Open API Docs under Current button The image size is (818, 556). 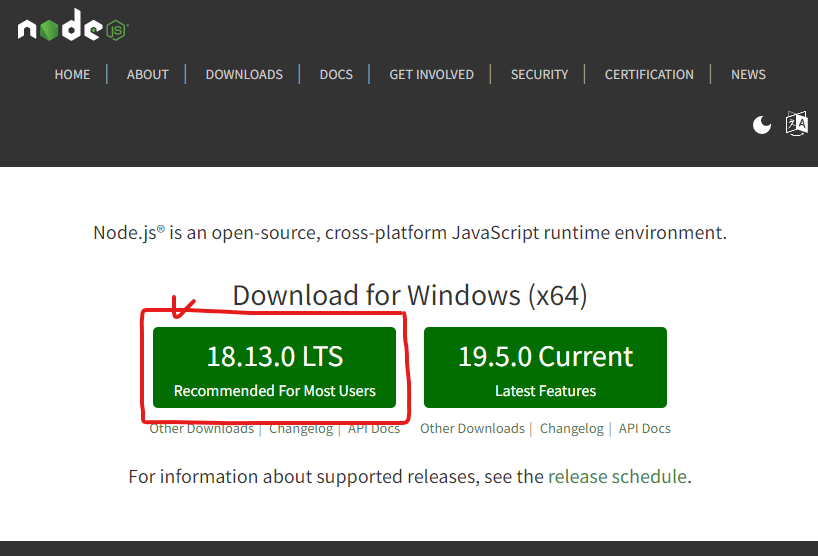645,429
